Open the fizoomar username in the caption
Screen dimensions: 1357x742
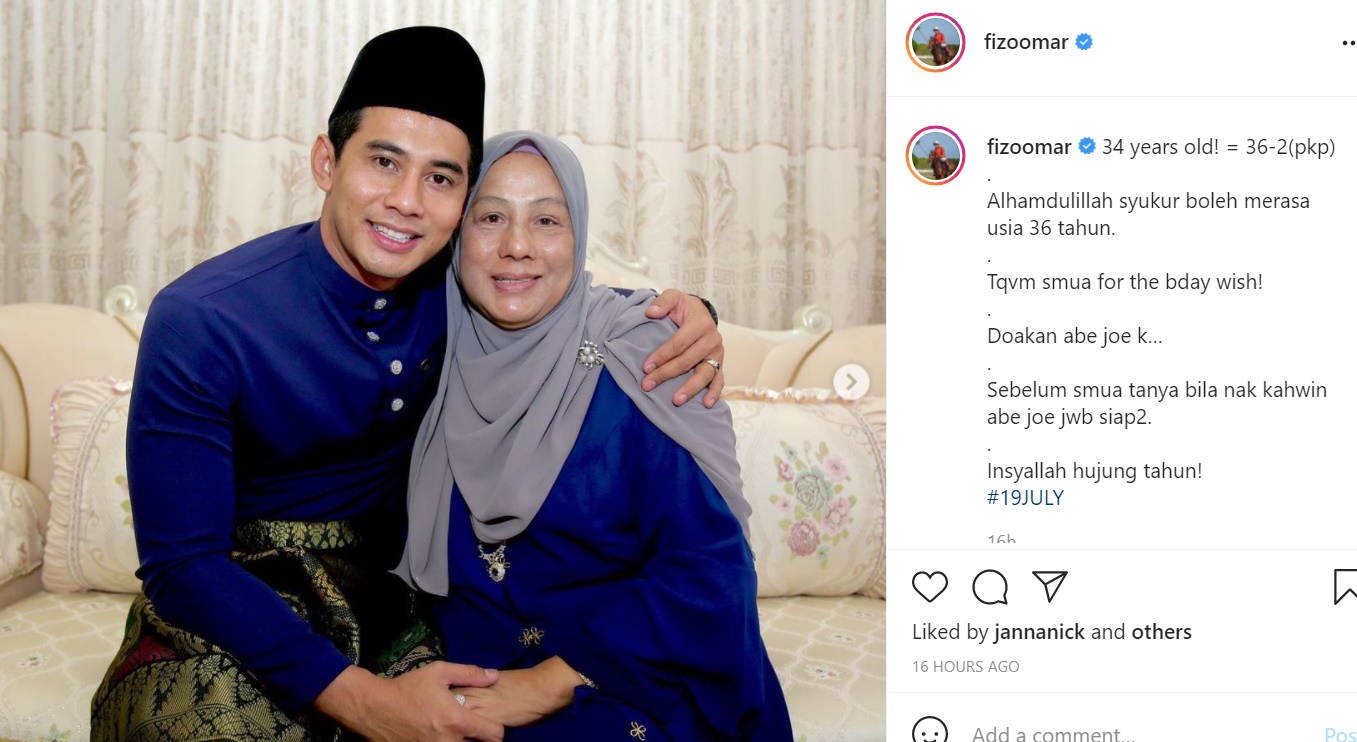pyautogui.click(x=1029, y=147)
